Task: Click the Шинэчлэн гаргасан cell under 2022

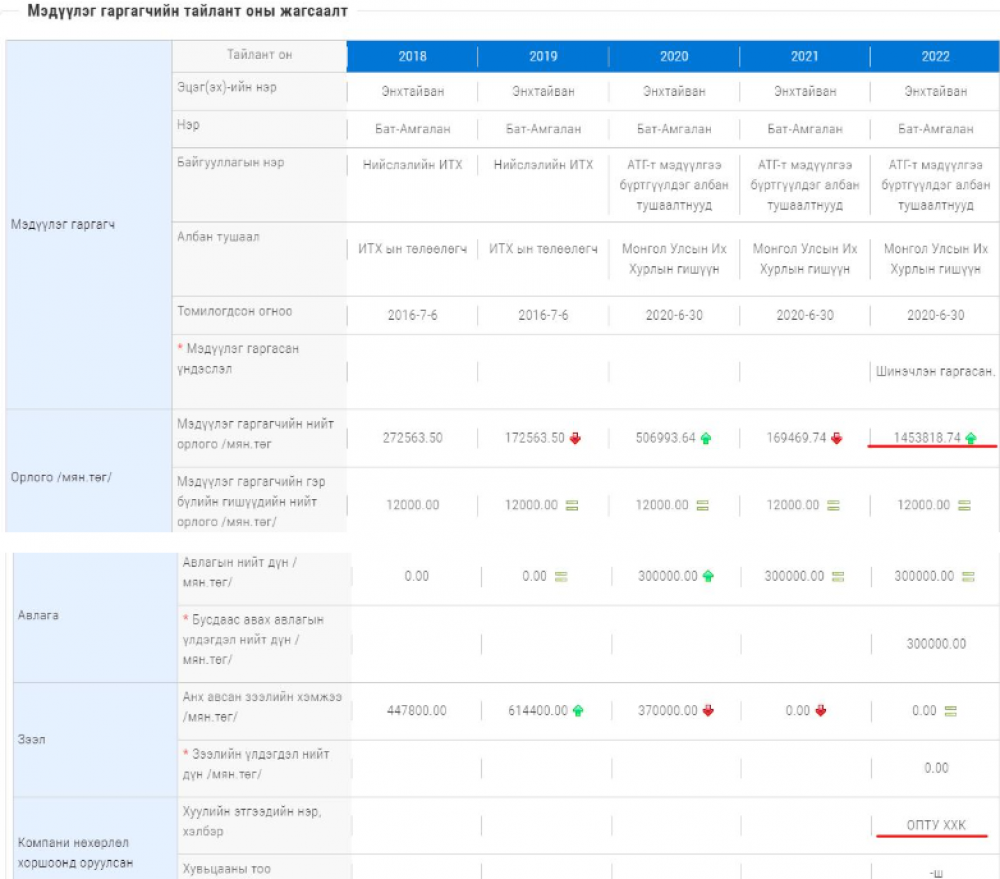Action: click(936, 371)
